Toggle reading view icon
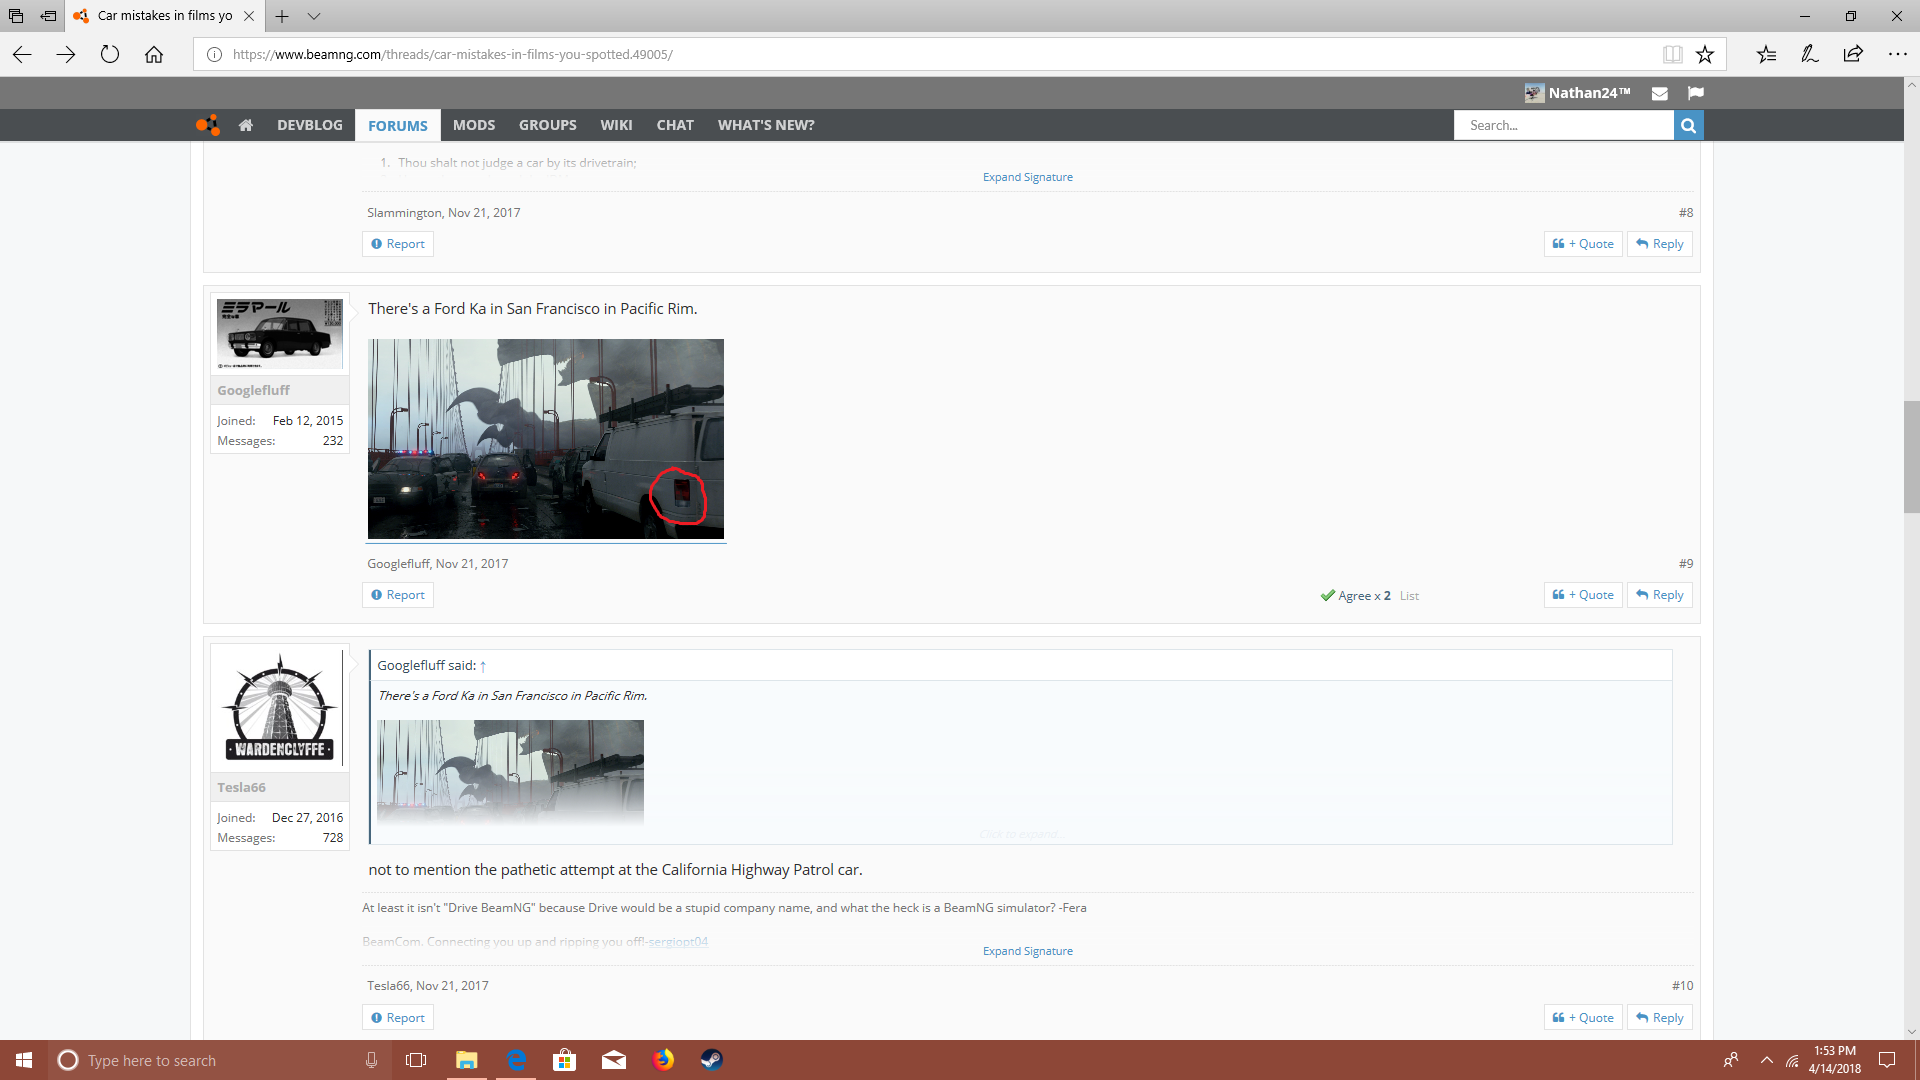Screen dimensions: 1920x1080 pos(1673,54)
